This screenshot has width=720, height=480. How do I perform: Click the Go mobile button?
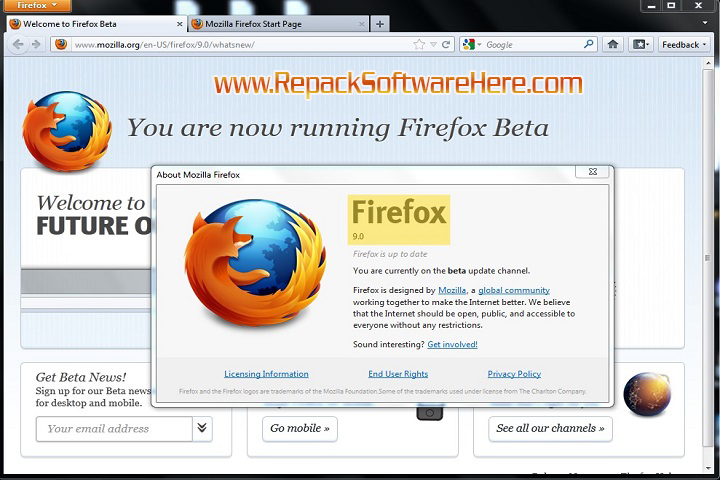[300, 429]
